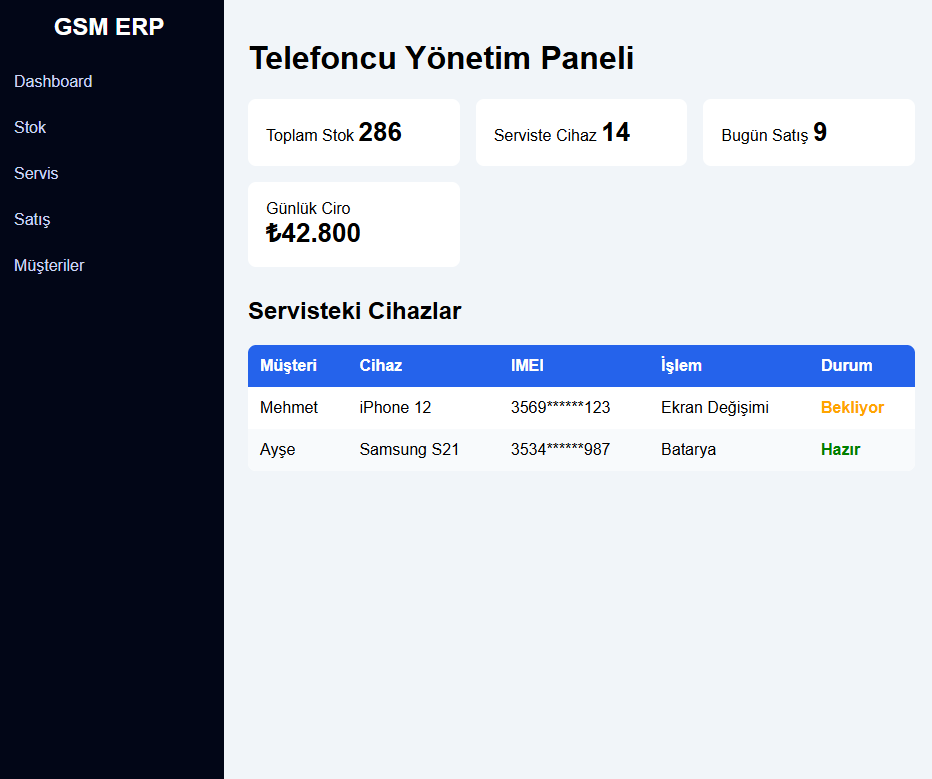Click the Durum column header
Screen dimensions: 932x779
tap(846, 366)
